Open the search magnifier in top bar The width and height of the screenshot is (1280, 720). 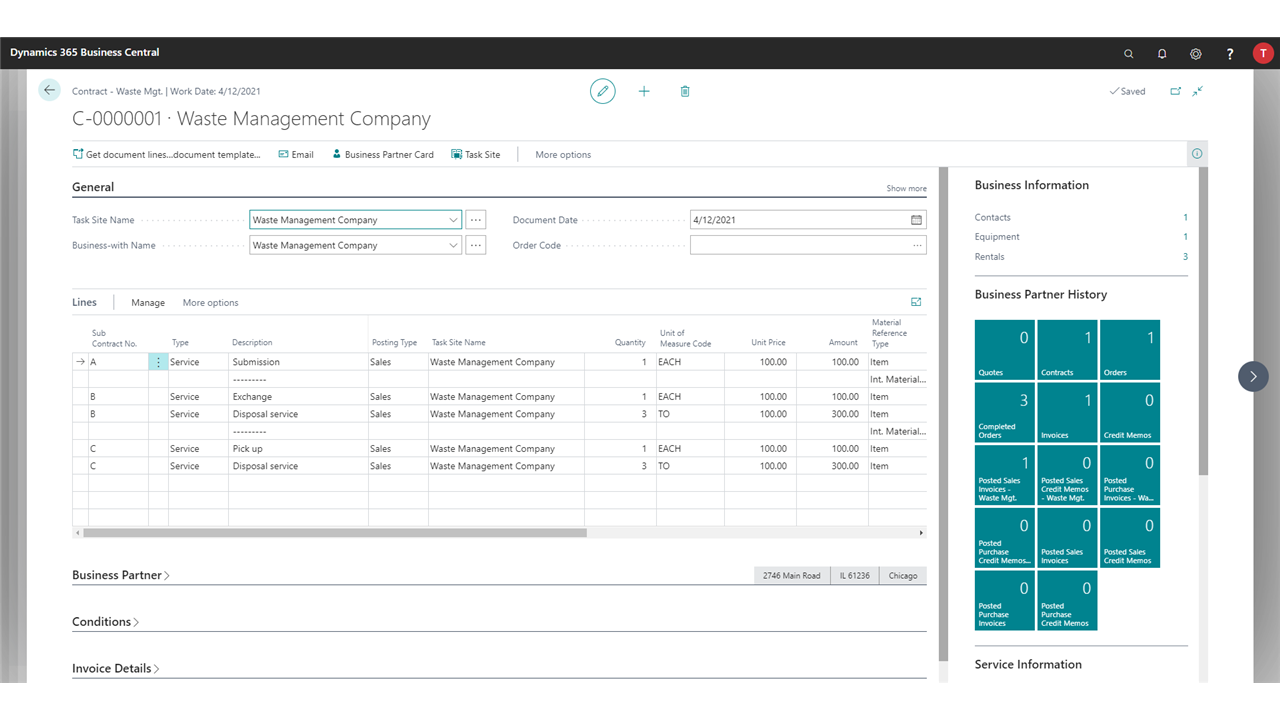click(x=1129, y=53)
